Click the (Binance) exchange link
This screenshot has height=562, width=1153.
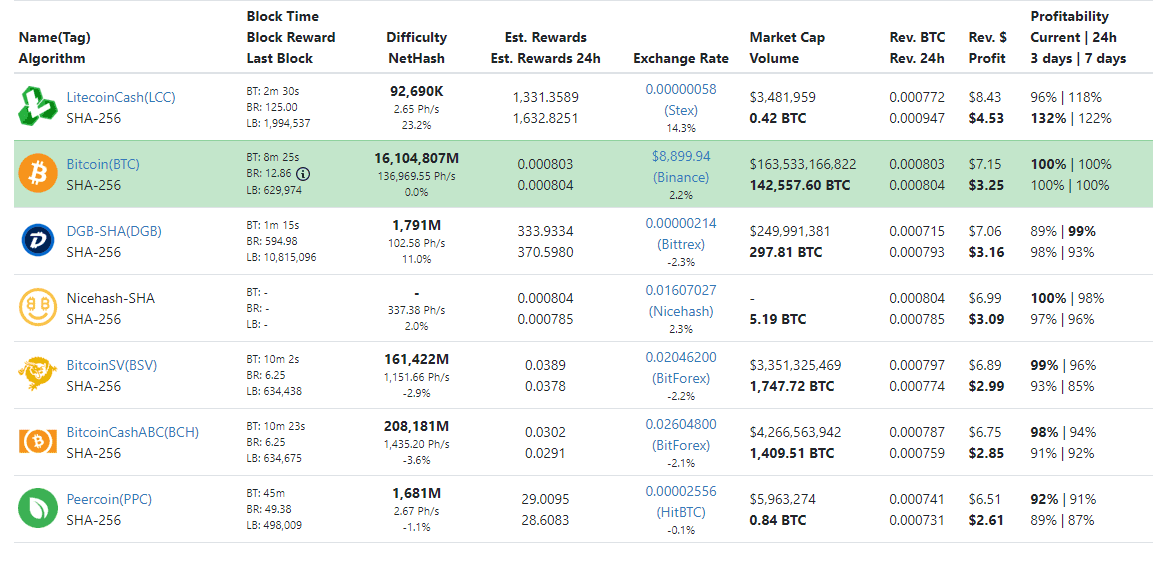point(681,177)
